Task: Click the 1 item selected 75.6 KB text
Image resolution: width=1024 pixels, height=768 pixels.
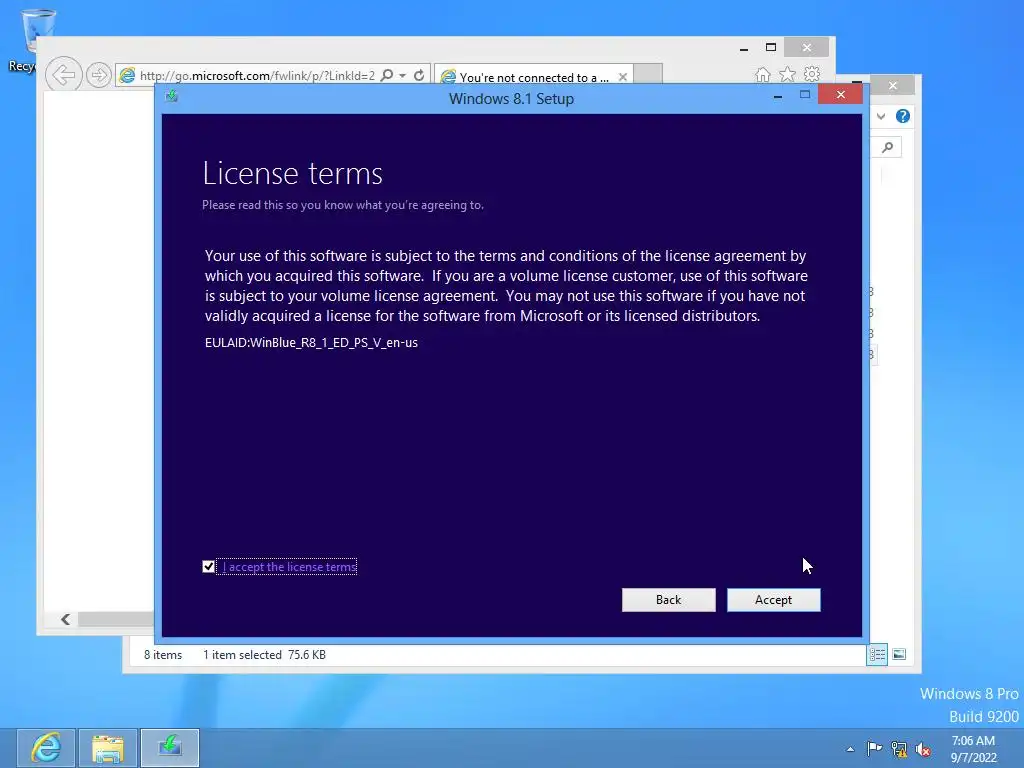Action: click(x=264, y=654)
